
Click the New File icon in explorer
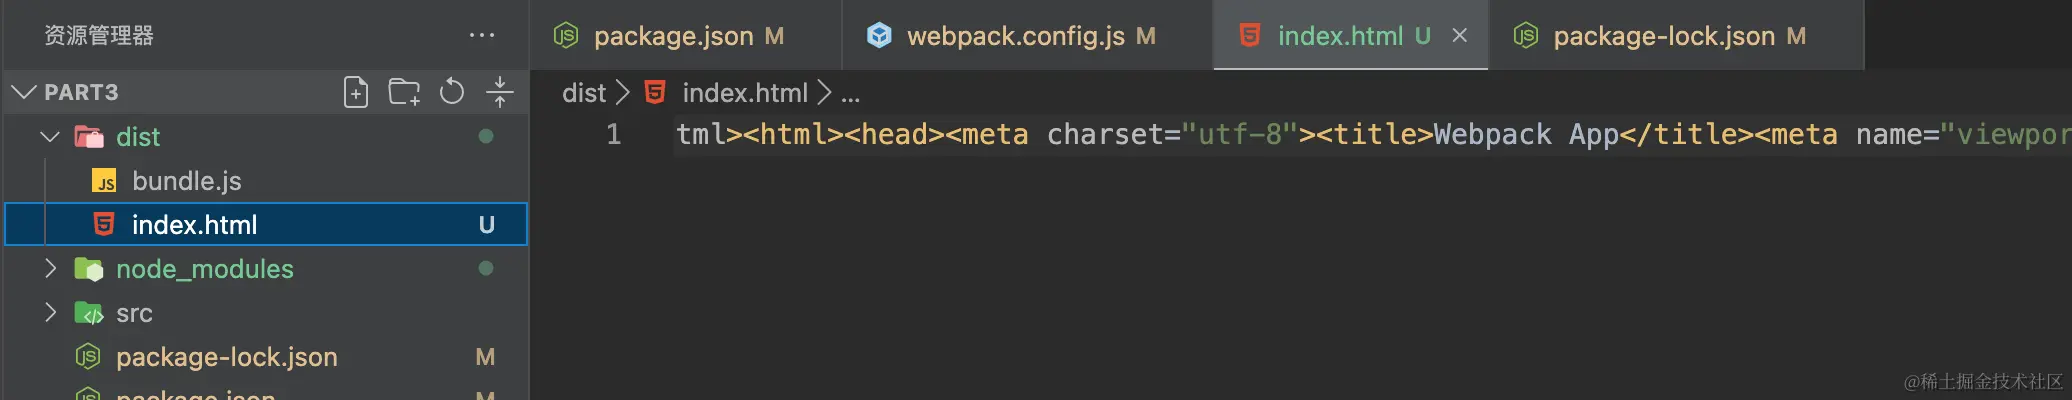356,92
